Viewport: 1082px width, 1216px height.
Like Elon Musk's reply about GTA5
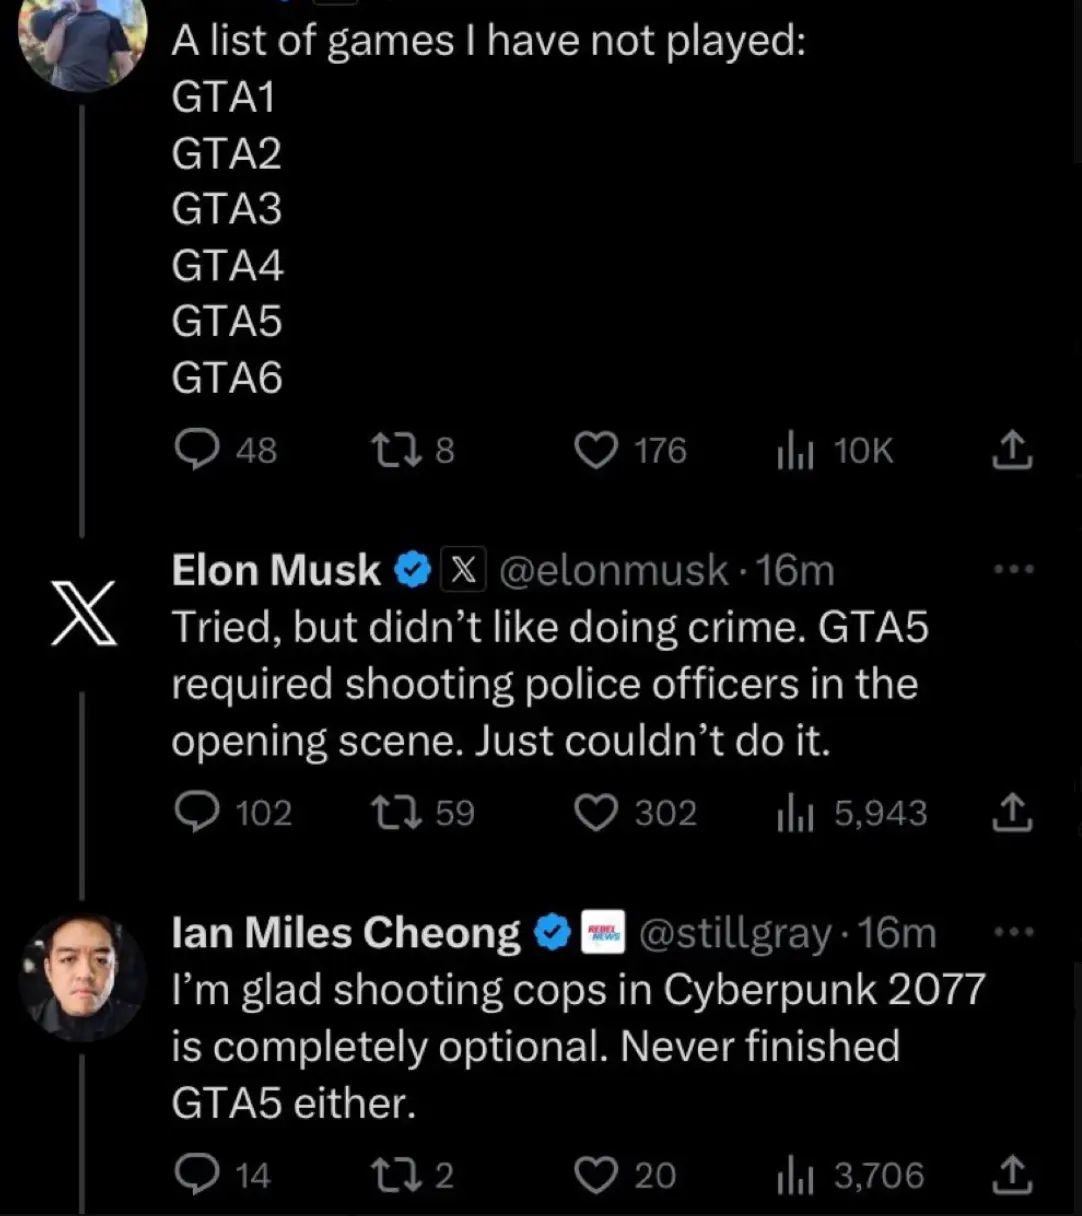pyautogui.click(x=596, y=813)
